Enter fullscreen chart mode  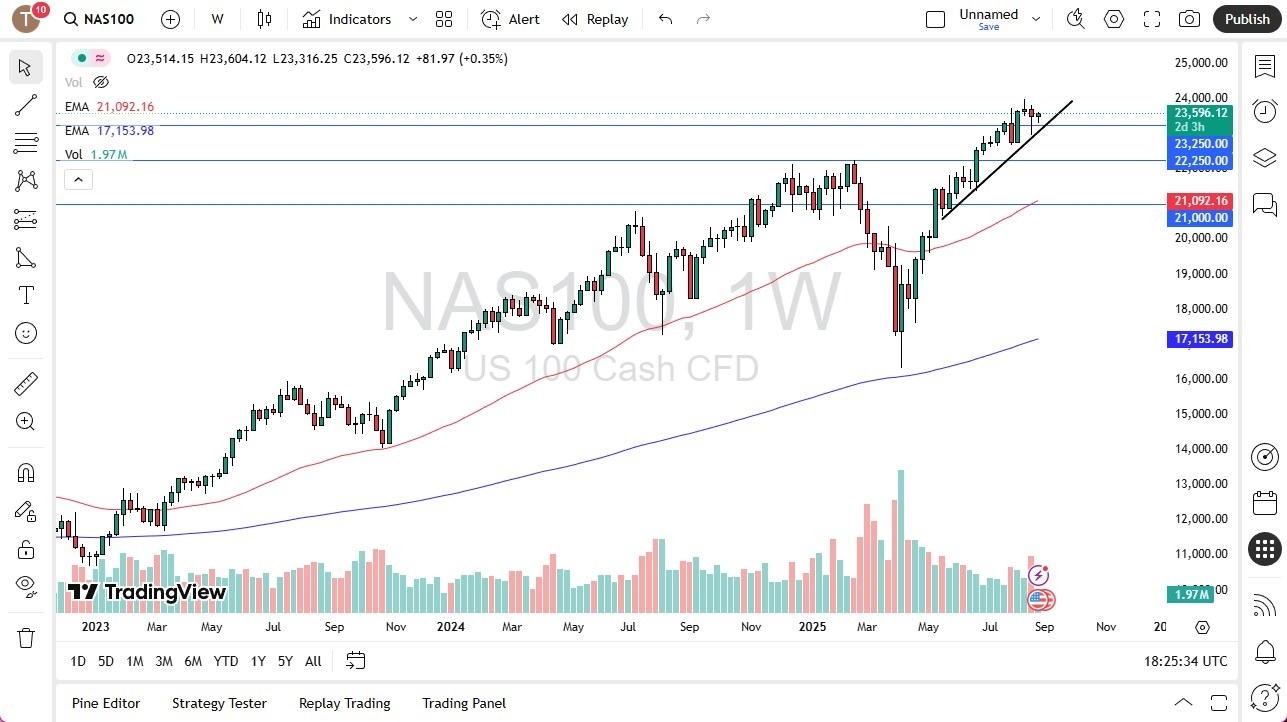pyautogui.click(x=1151, y=18)
